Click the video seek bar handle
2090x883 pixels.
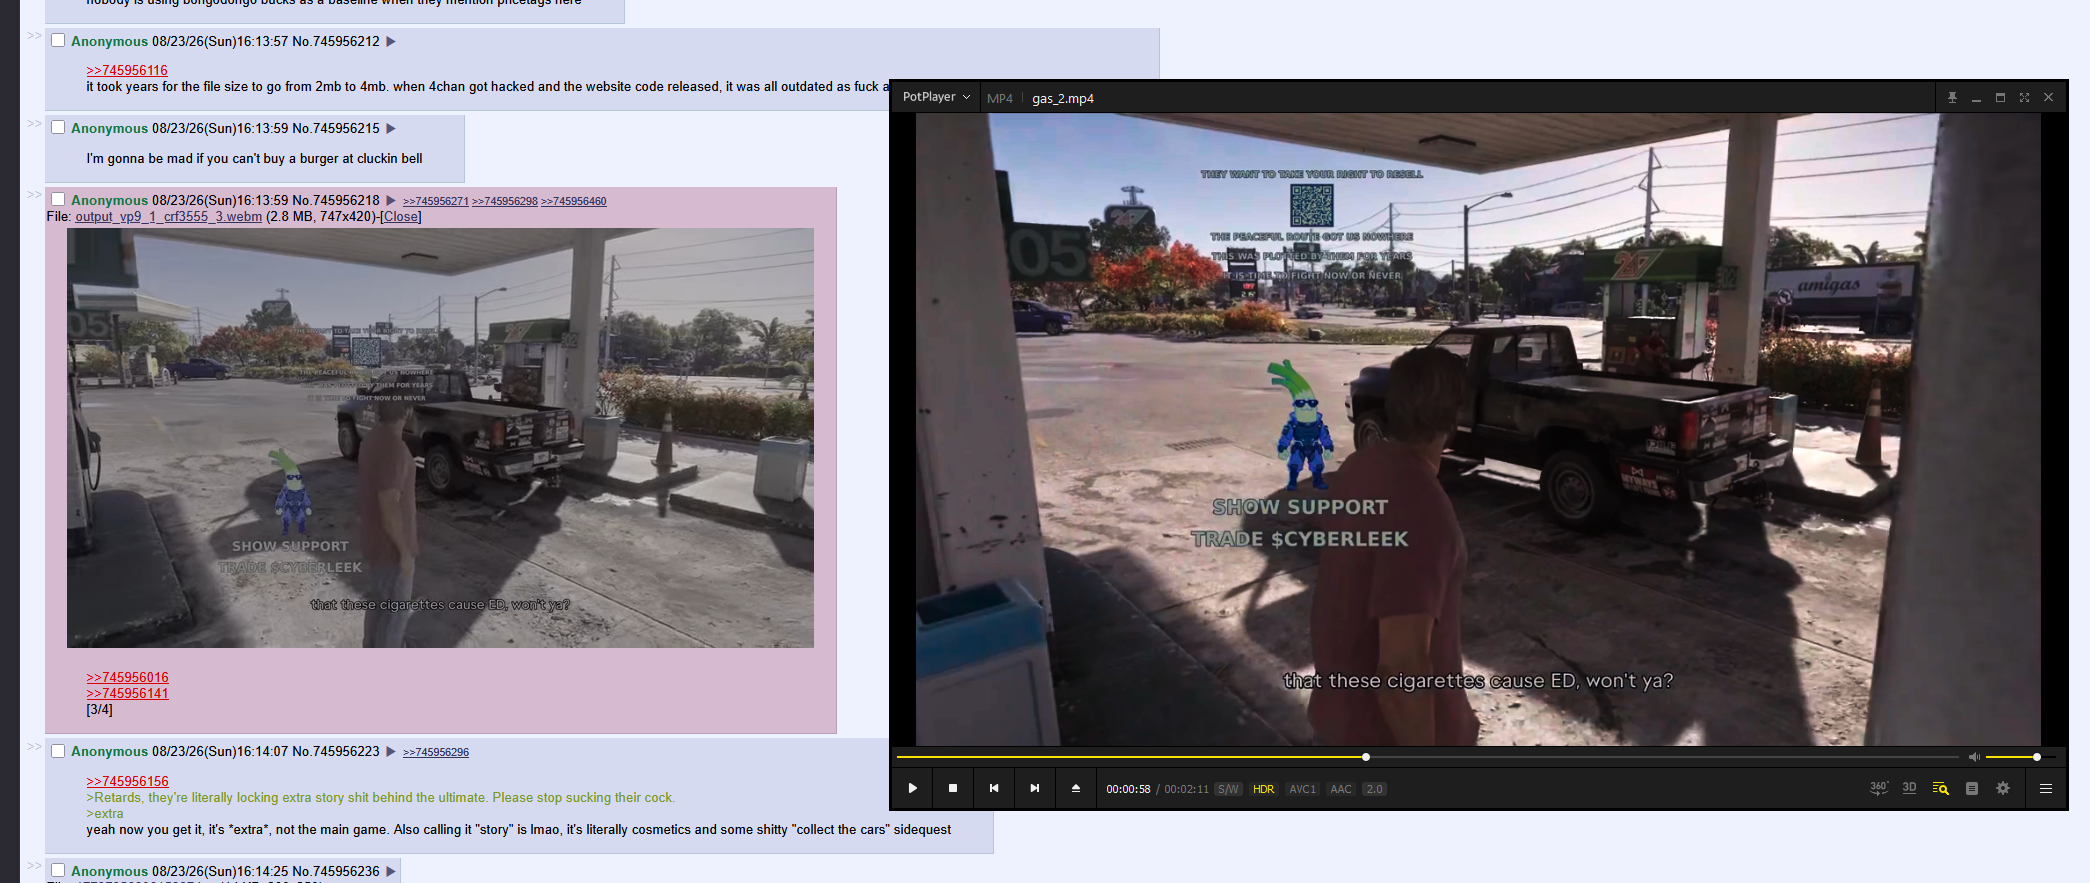(1366, 757)
